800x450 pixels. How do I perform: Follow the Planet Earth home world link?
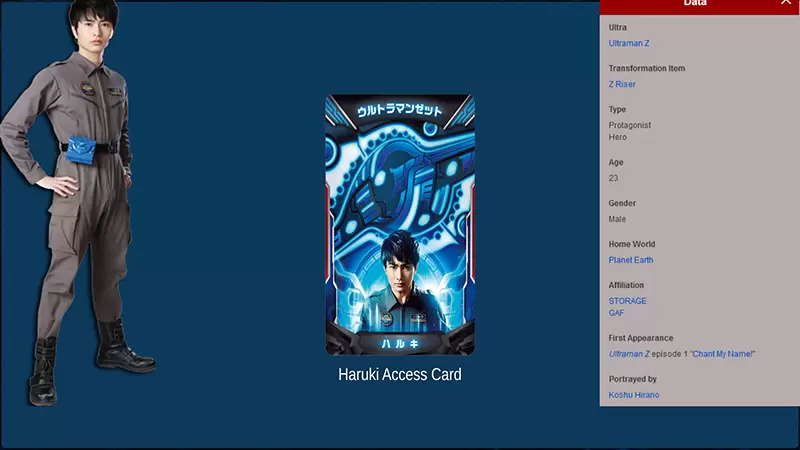coord(631,260)
